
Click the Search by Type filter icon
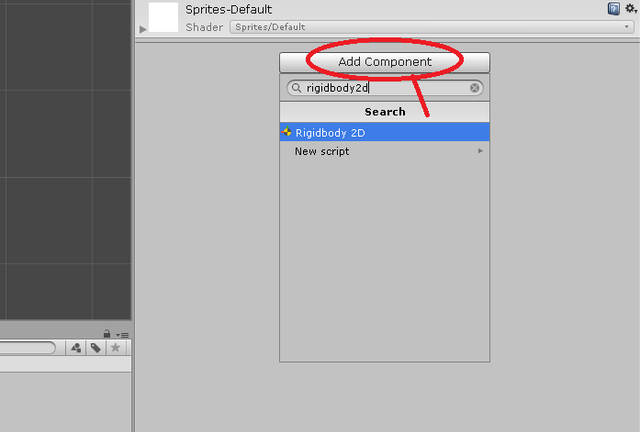[x=76, y=348]
